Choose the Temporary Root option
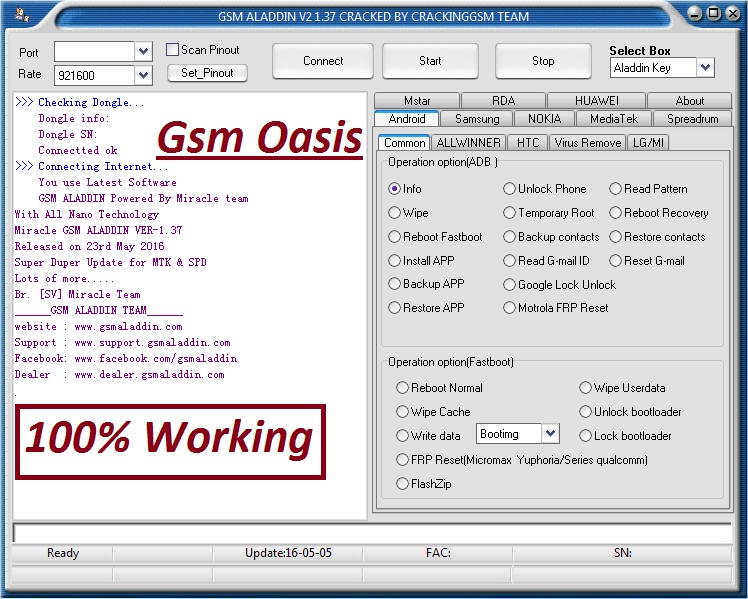748x599 pixels. coord(509,213)
